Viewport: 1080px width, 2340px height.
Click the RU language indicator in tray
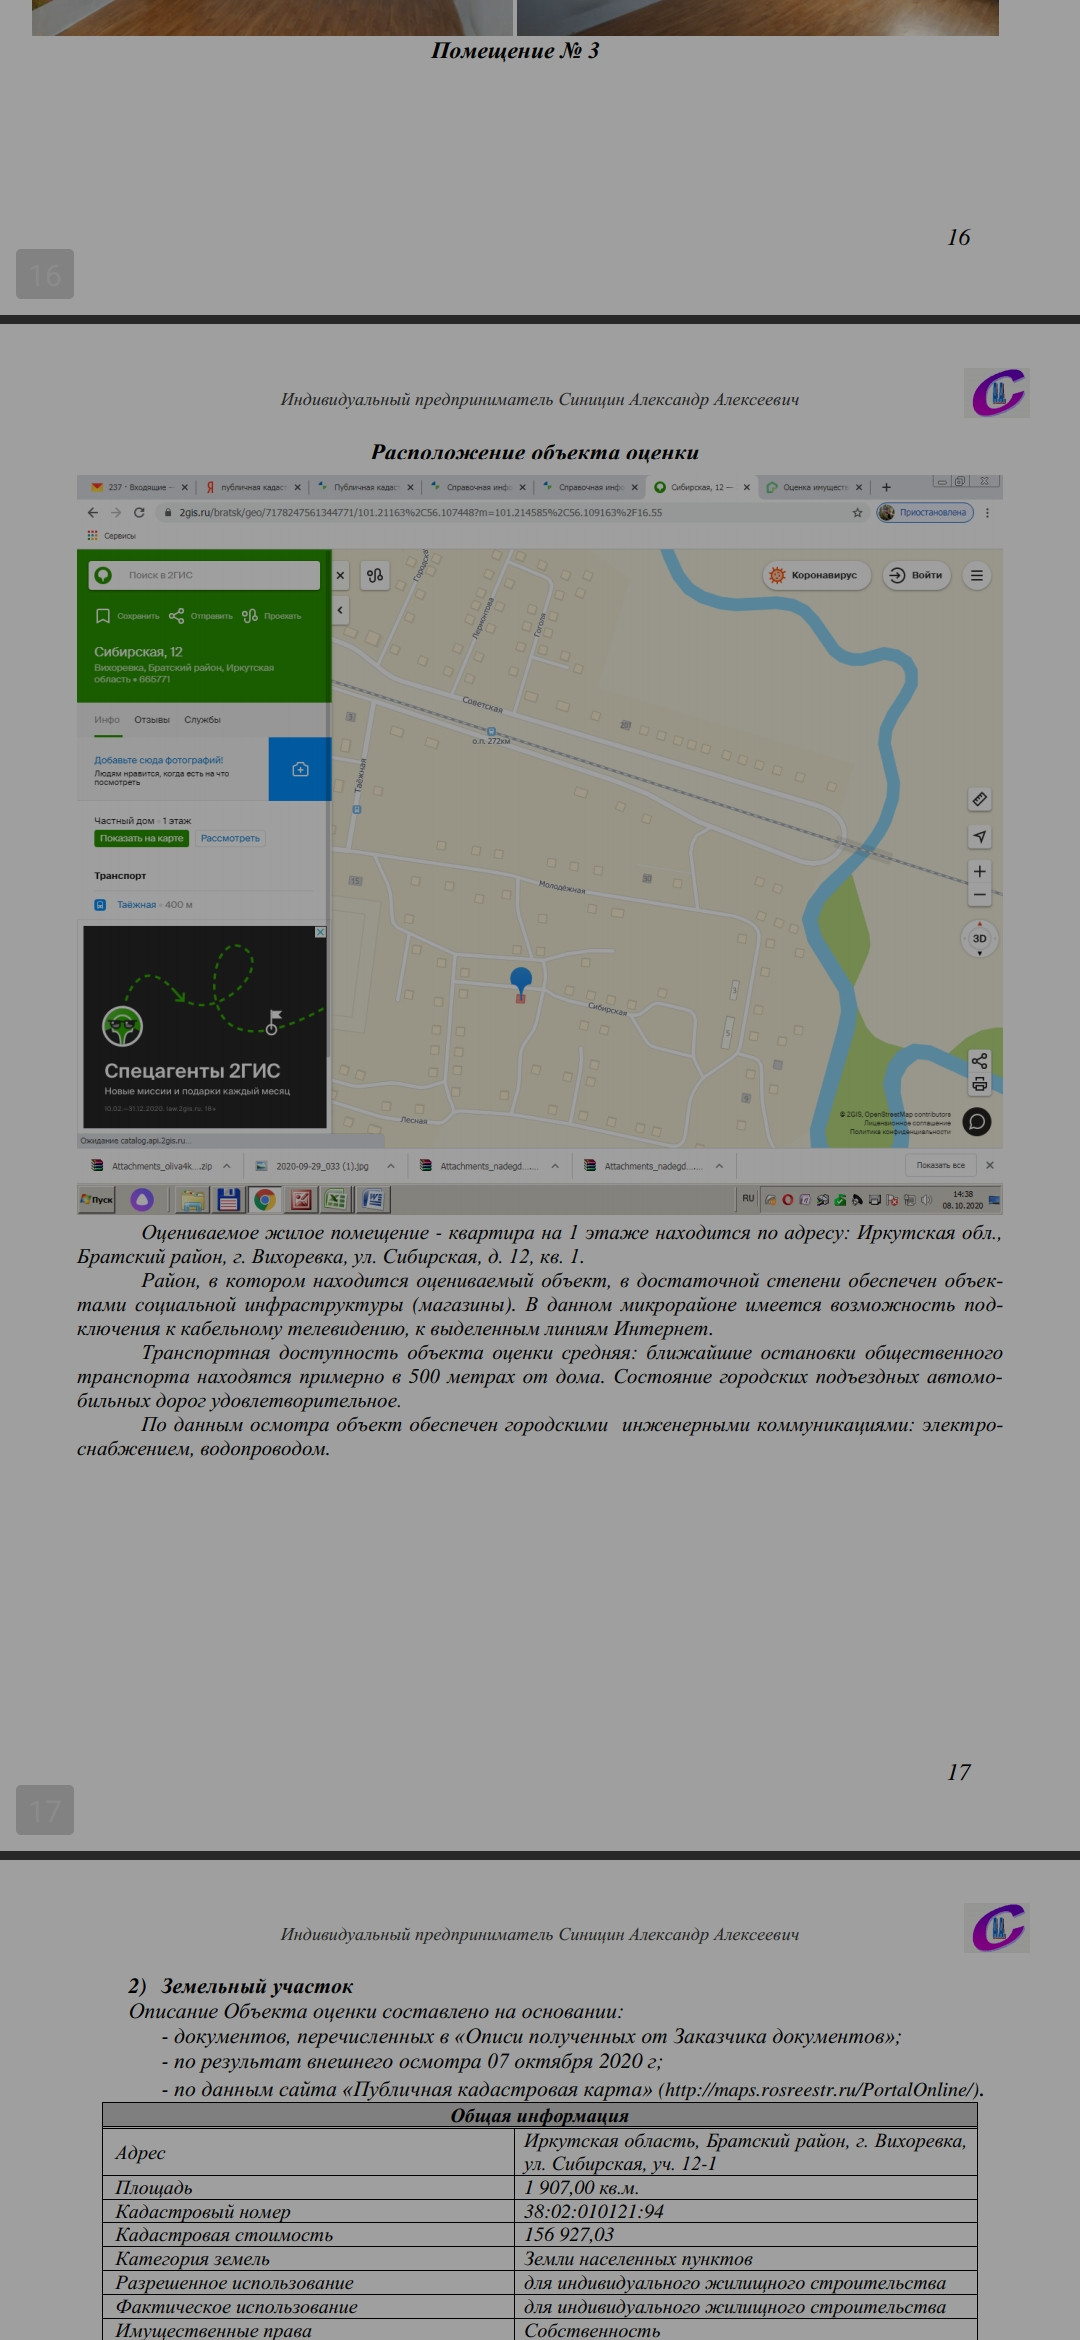tap(748, 1198)
